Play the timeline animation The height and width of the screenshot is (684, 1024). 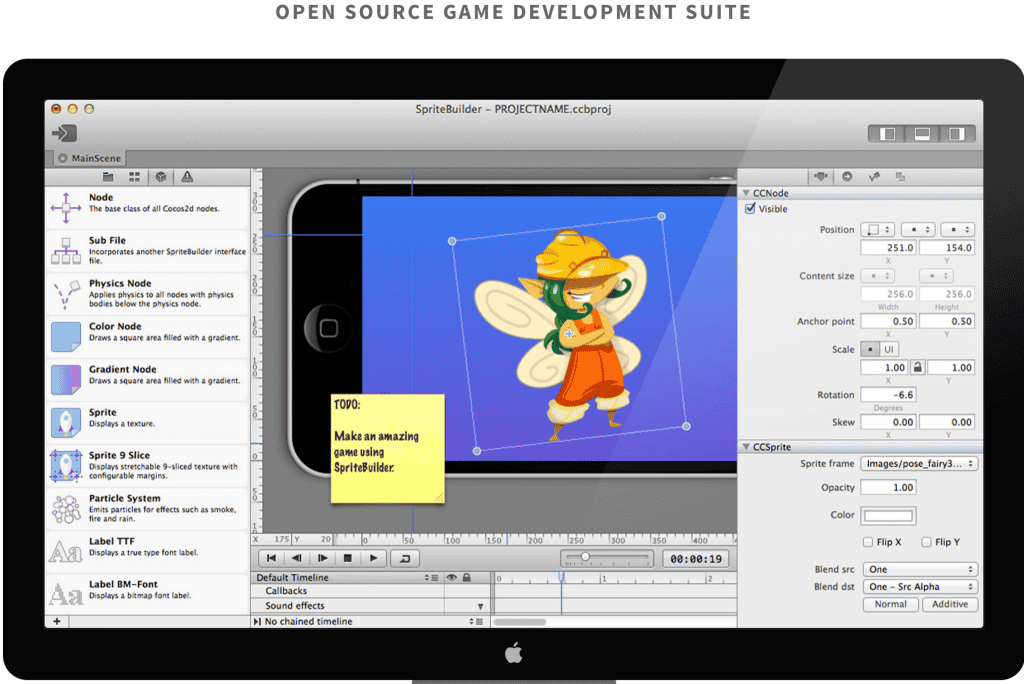[x=374, y=559]
